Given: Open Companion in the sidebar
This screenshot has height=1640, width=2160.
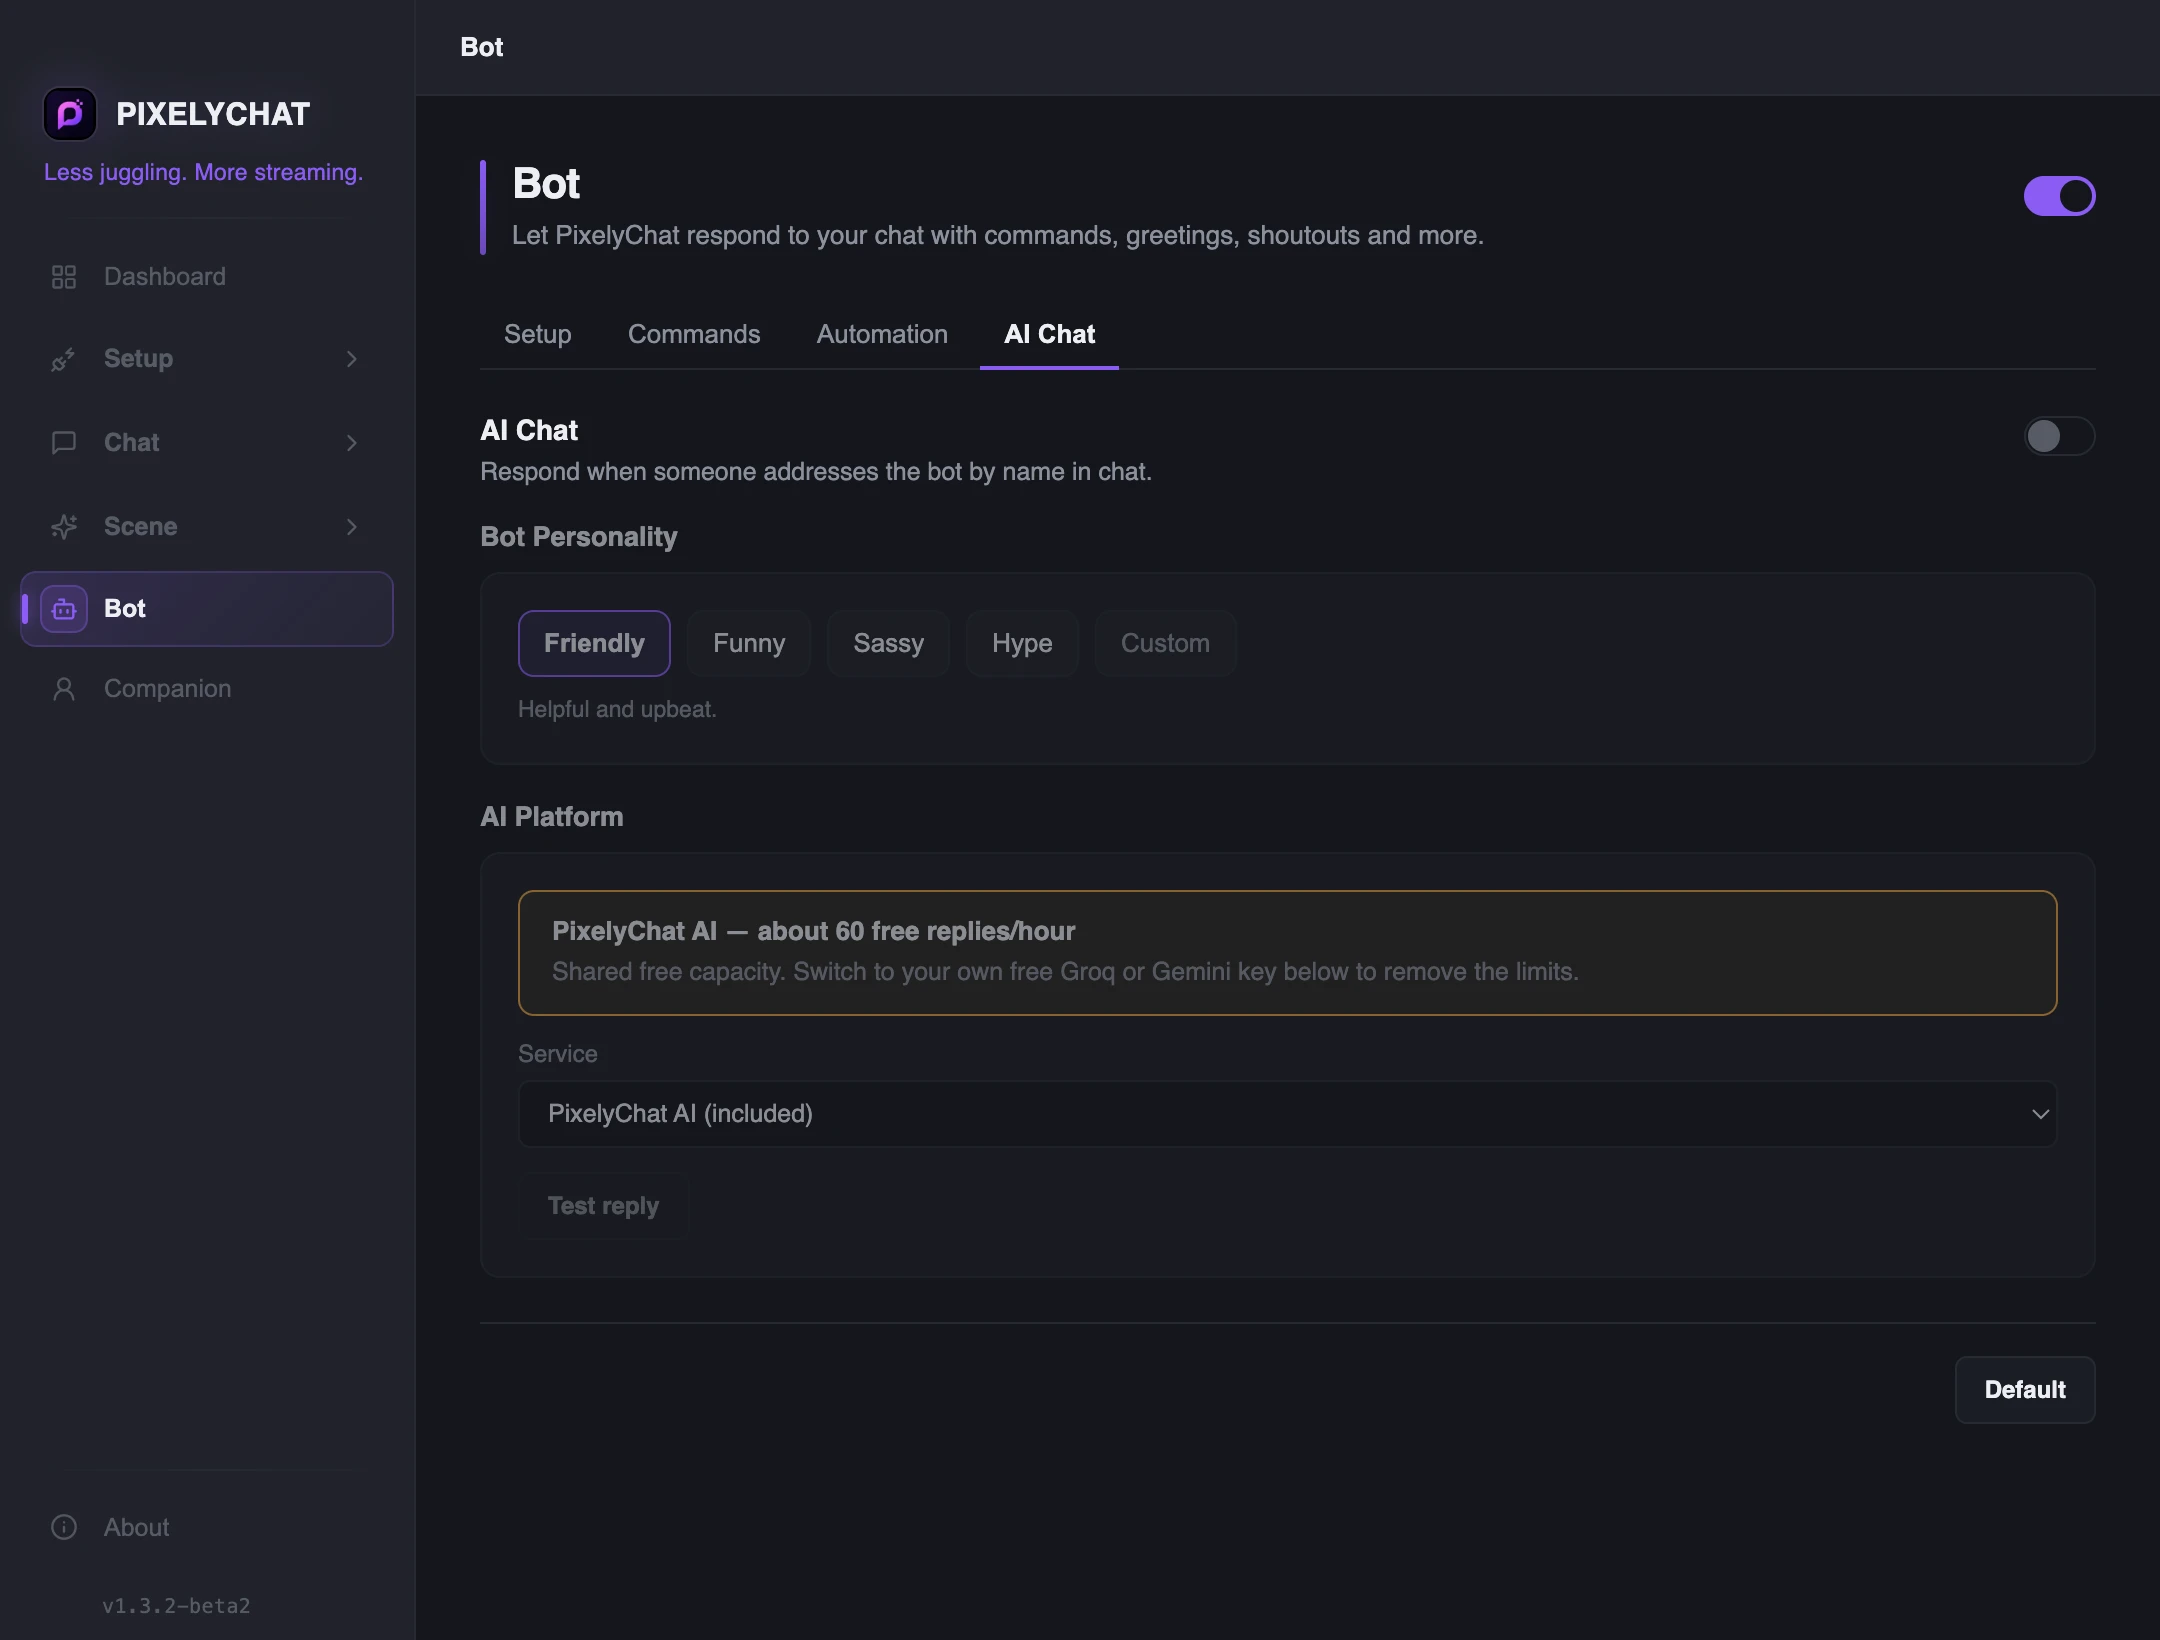Looking at the screenshot, I should click(x=206, y=689).
